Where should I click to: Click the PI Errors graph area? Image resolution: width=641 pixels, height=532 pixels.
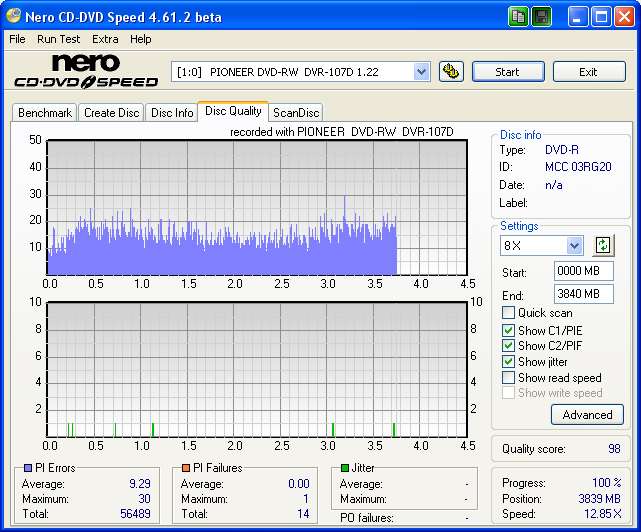click(257, 208)
